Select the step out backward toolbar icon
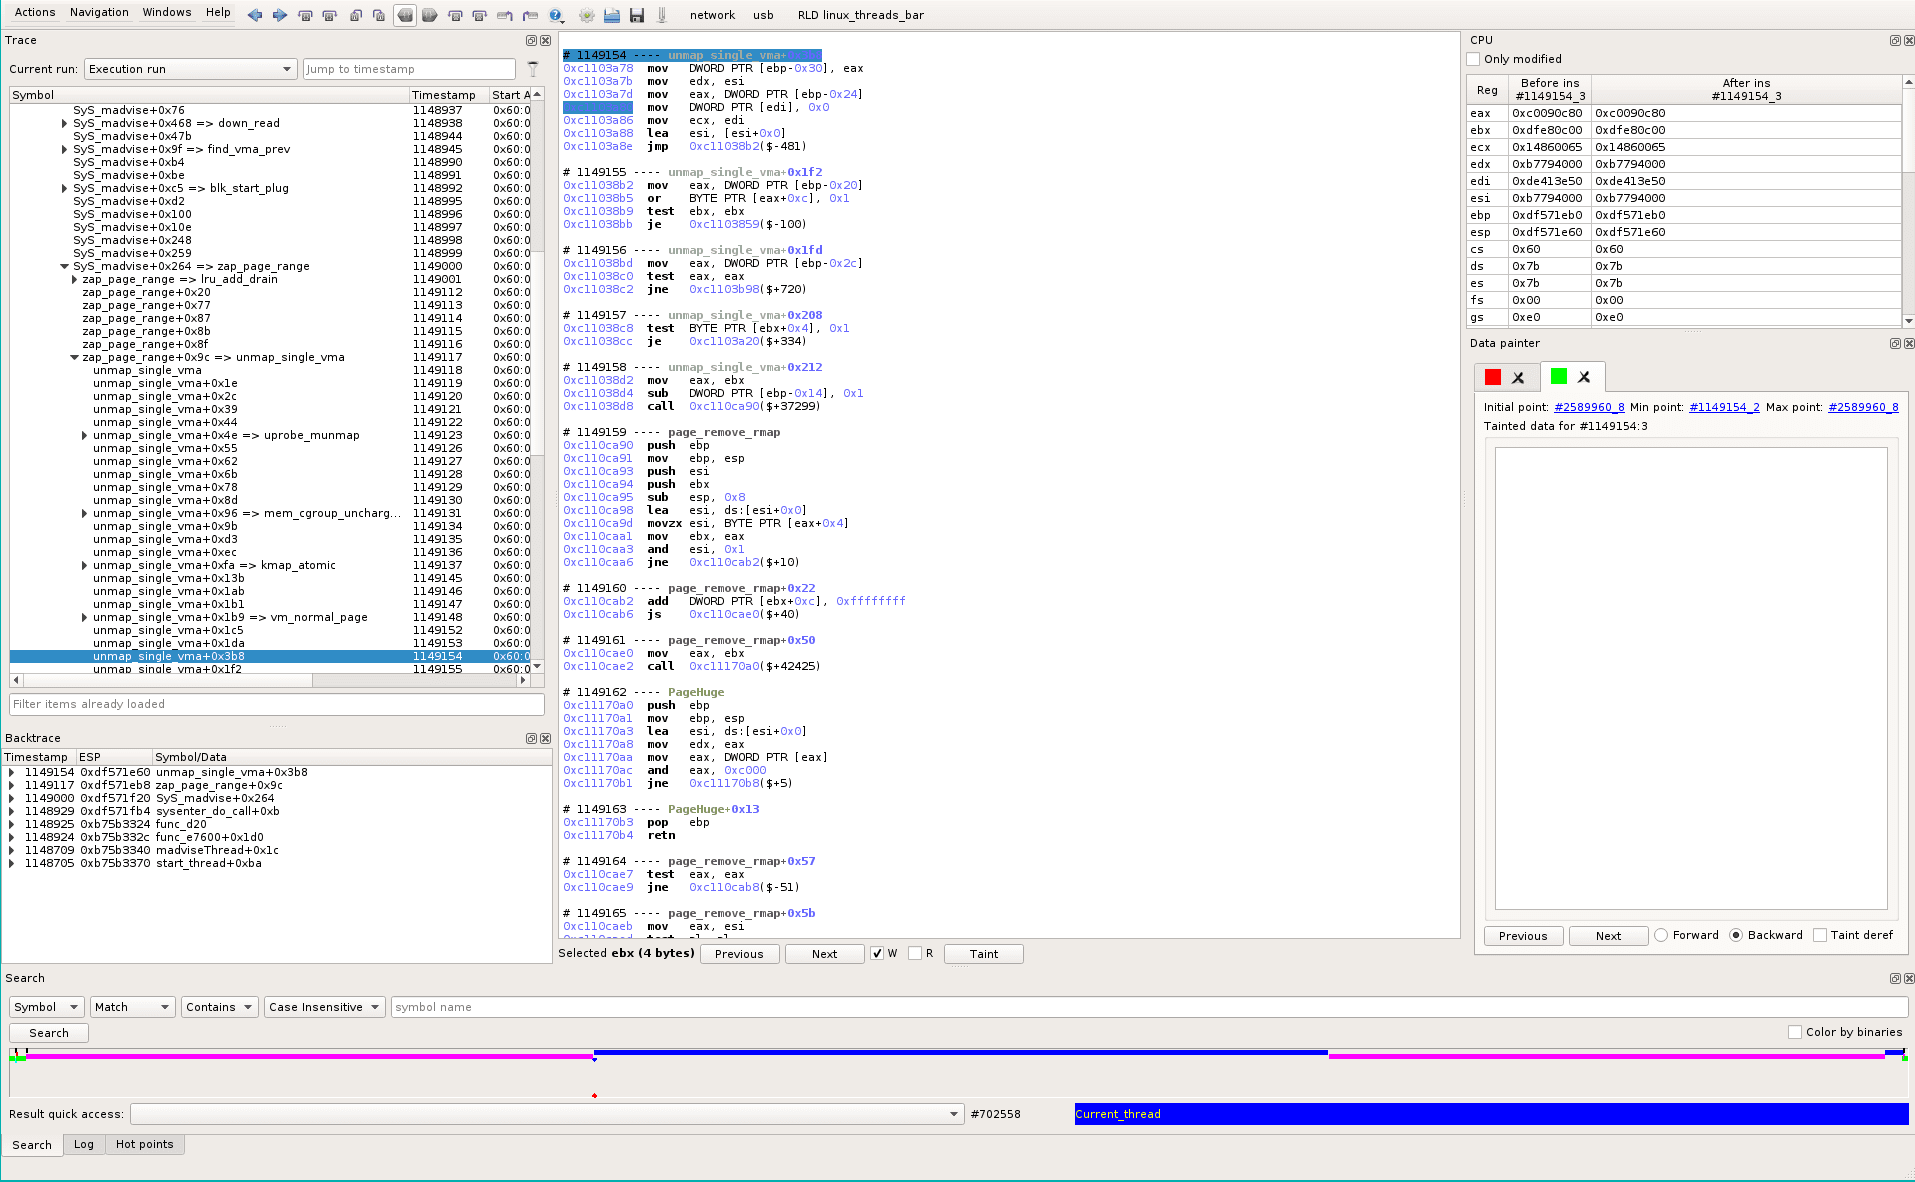Screen dimensions: 1915x1182 (x=356, y=15)
